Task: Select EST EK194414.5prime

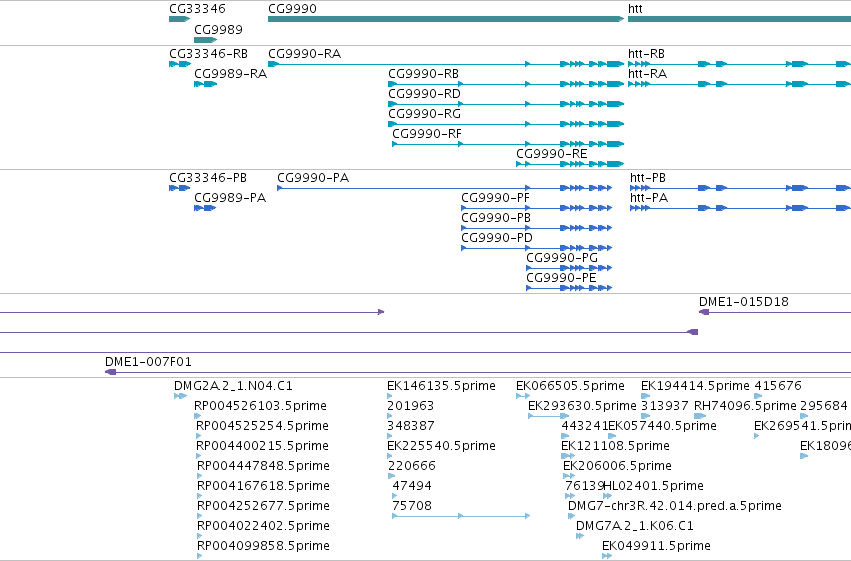Action: pos(695,386)
